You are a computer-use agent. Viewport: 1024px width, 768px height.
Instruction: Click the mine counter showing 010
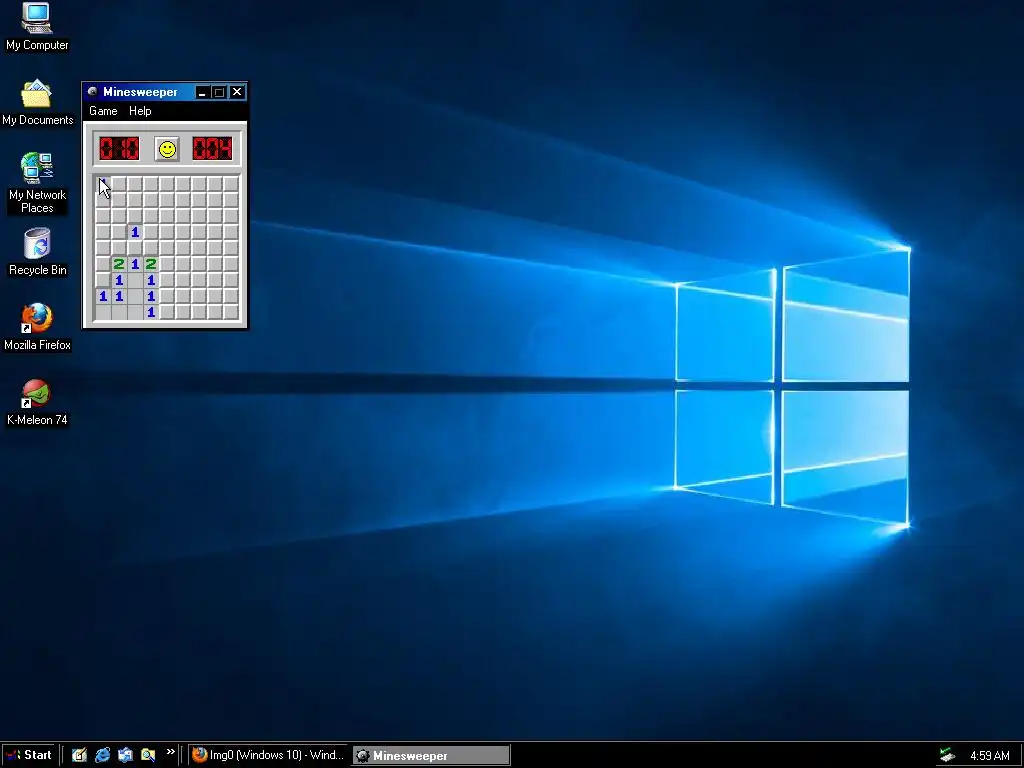coord(119,149)
